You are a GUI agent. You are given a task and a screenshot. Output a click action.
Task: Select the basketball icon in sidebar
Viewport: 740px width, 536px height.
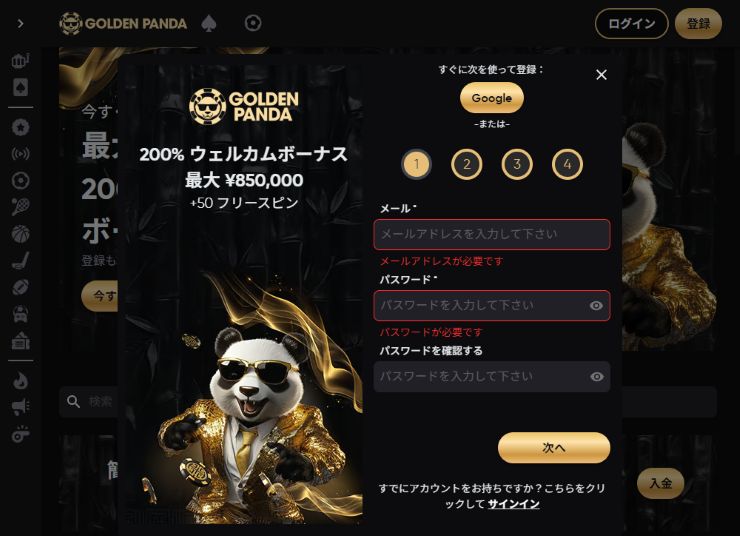(x=21, y=233)
